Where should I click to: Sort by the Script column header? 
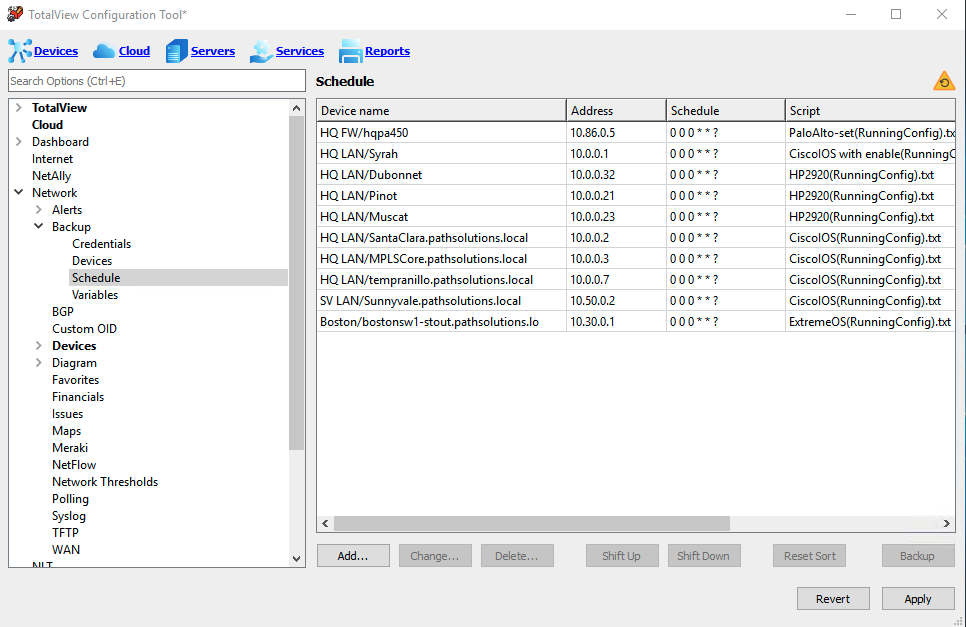(870, 110)
